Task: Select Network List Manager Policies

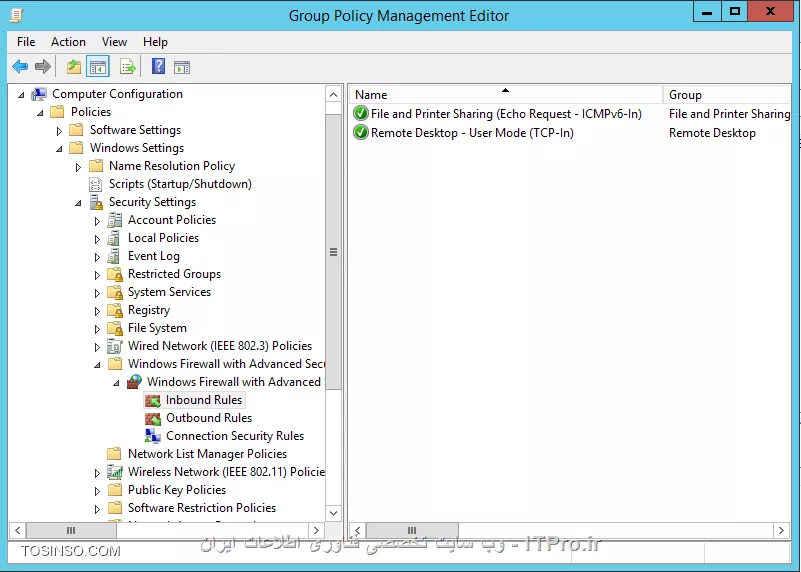Action: [207, 454]
